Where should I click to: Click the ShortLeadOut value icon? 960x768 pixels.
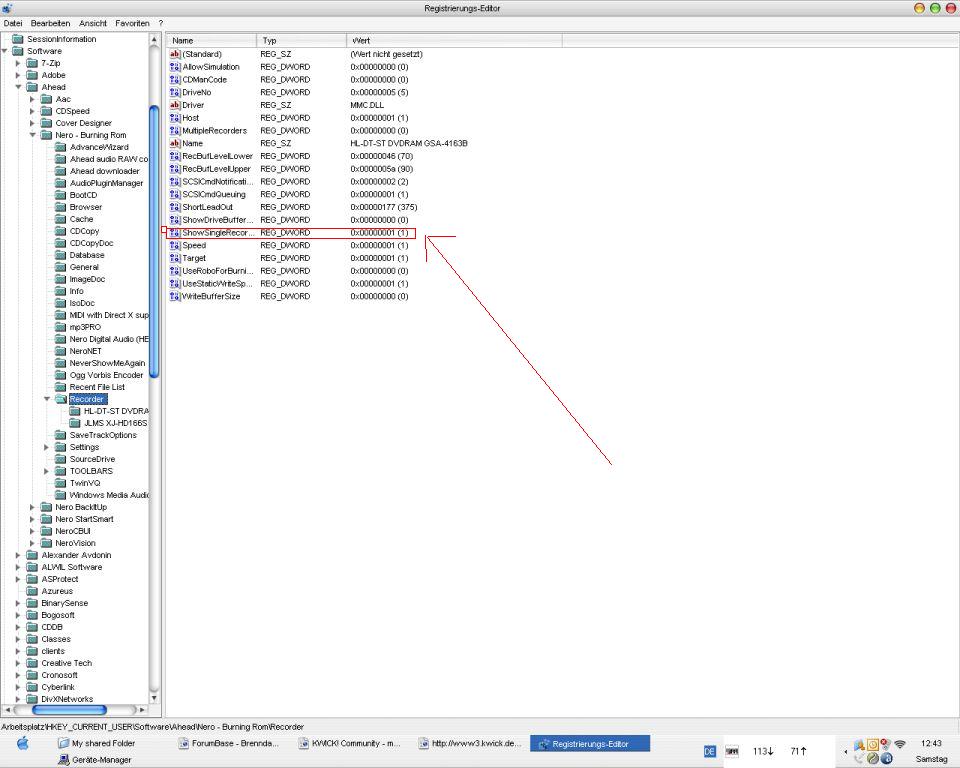[x=174, y=207]
